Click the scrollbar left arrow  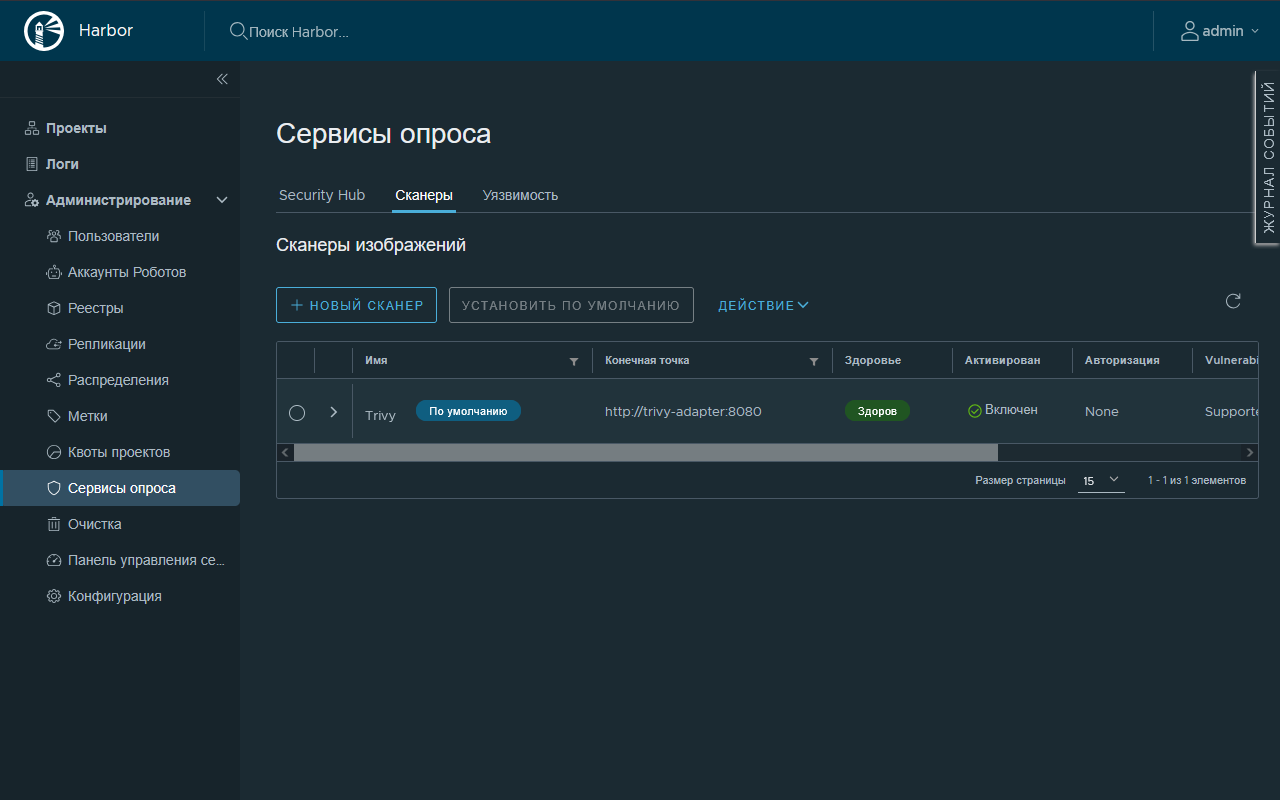point(285,453)
